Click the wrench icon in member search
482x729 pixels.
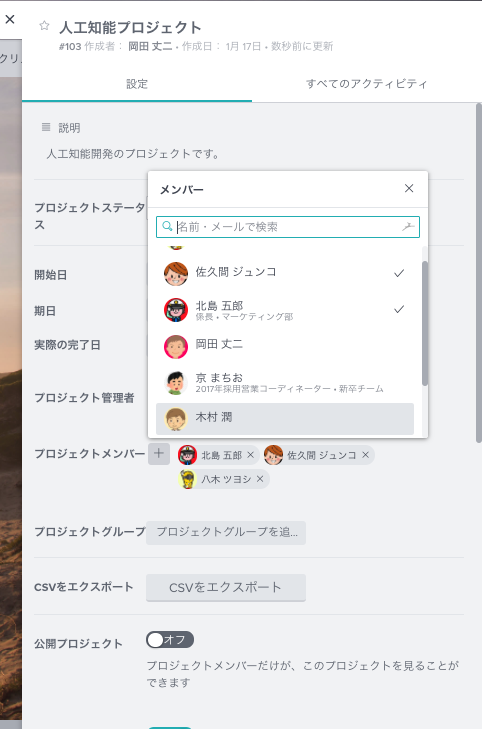coord(408,226)
